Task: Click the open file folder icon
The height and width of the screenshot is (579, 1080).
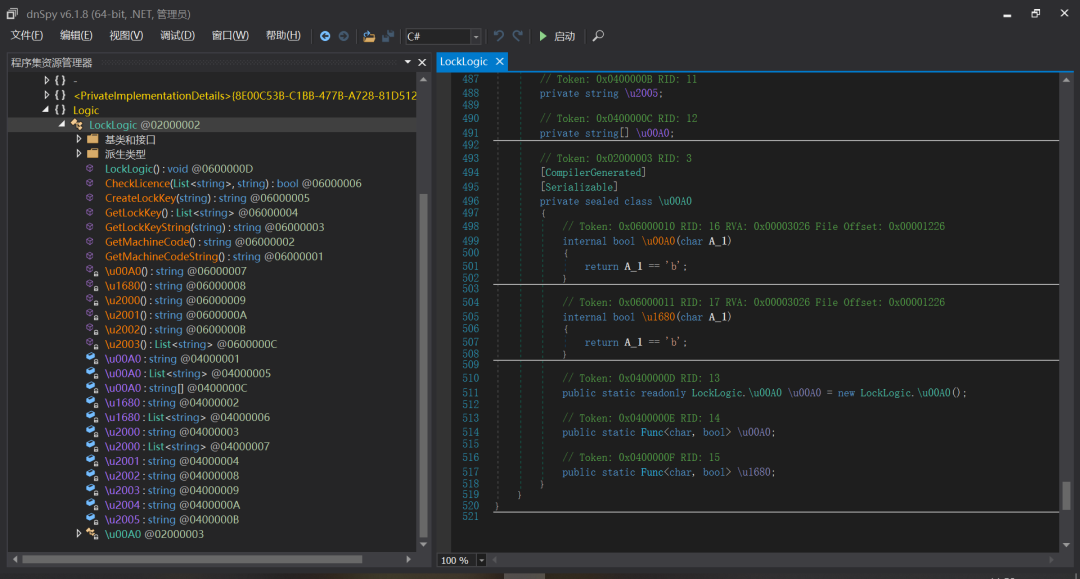Action: (x=369, y=36)
